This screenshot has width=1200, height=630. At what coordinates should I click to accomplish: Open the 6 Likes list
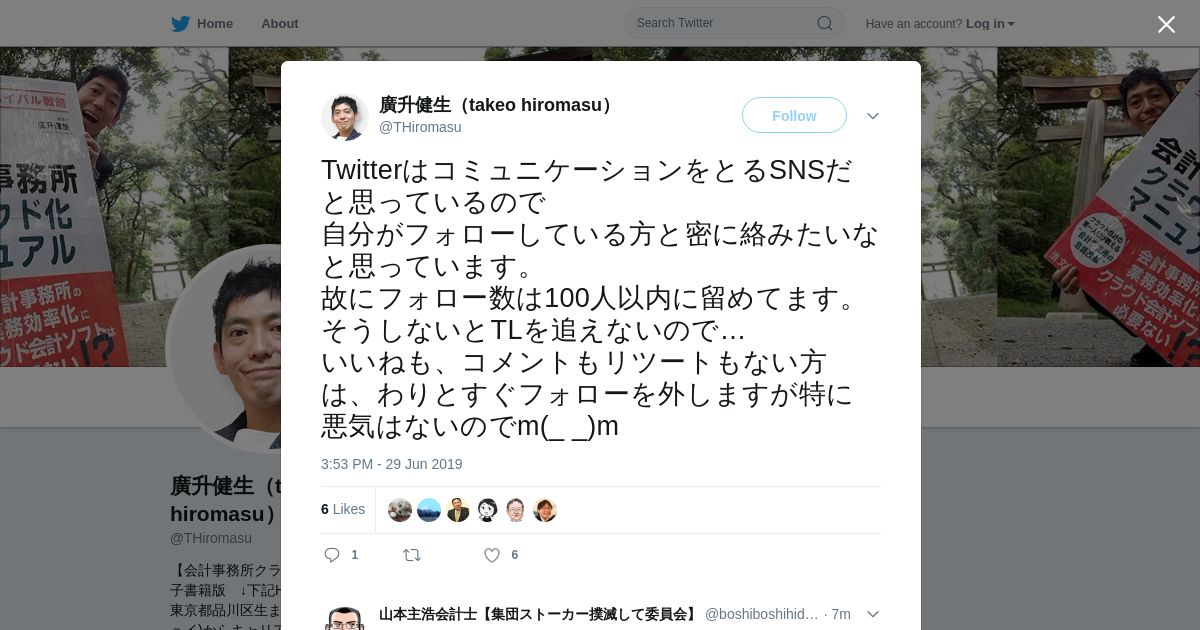(x=343, y=509)
